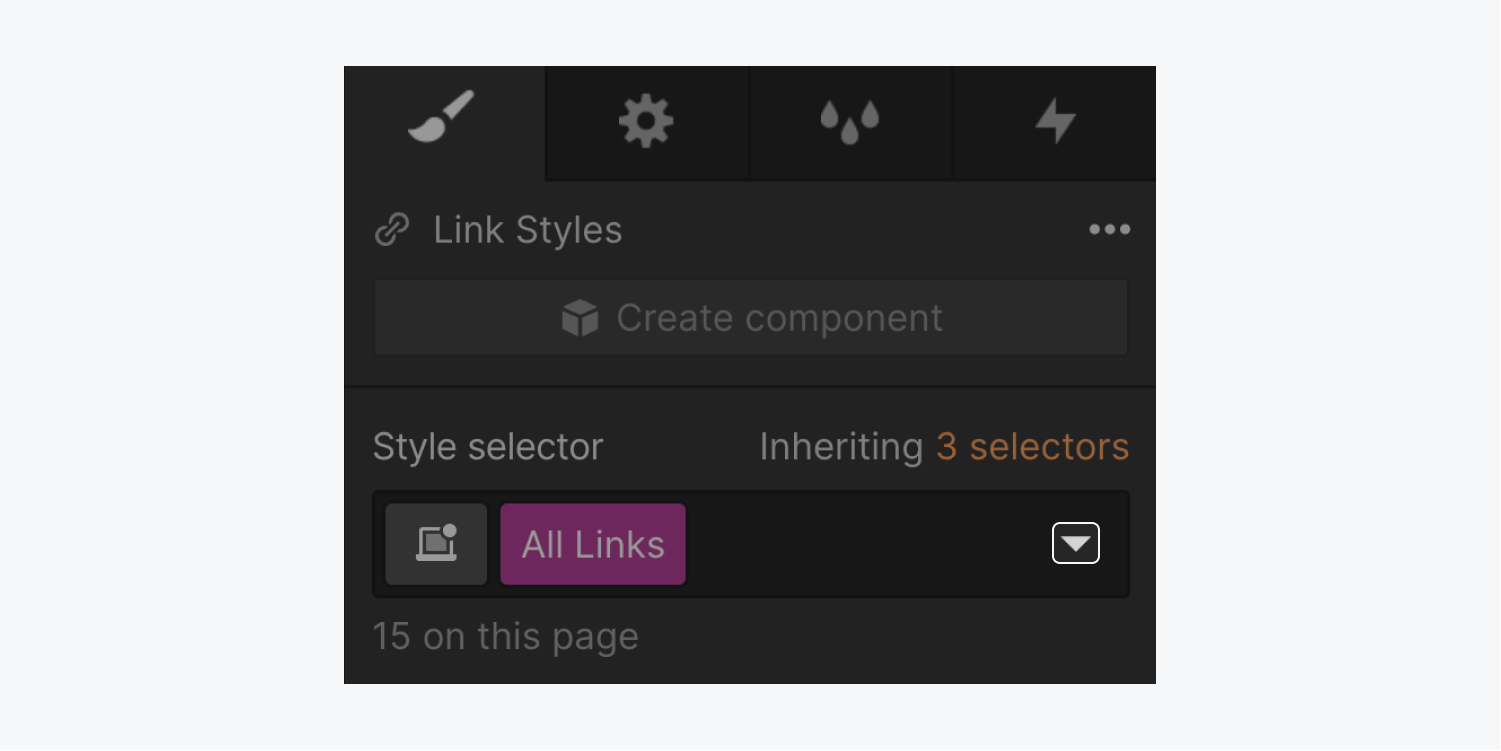Click the Inheriting label text

[x=841, y=446]
